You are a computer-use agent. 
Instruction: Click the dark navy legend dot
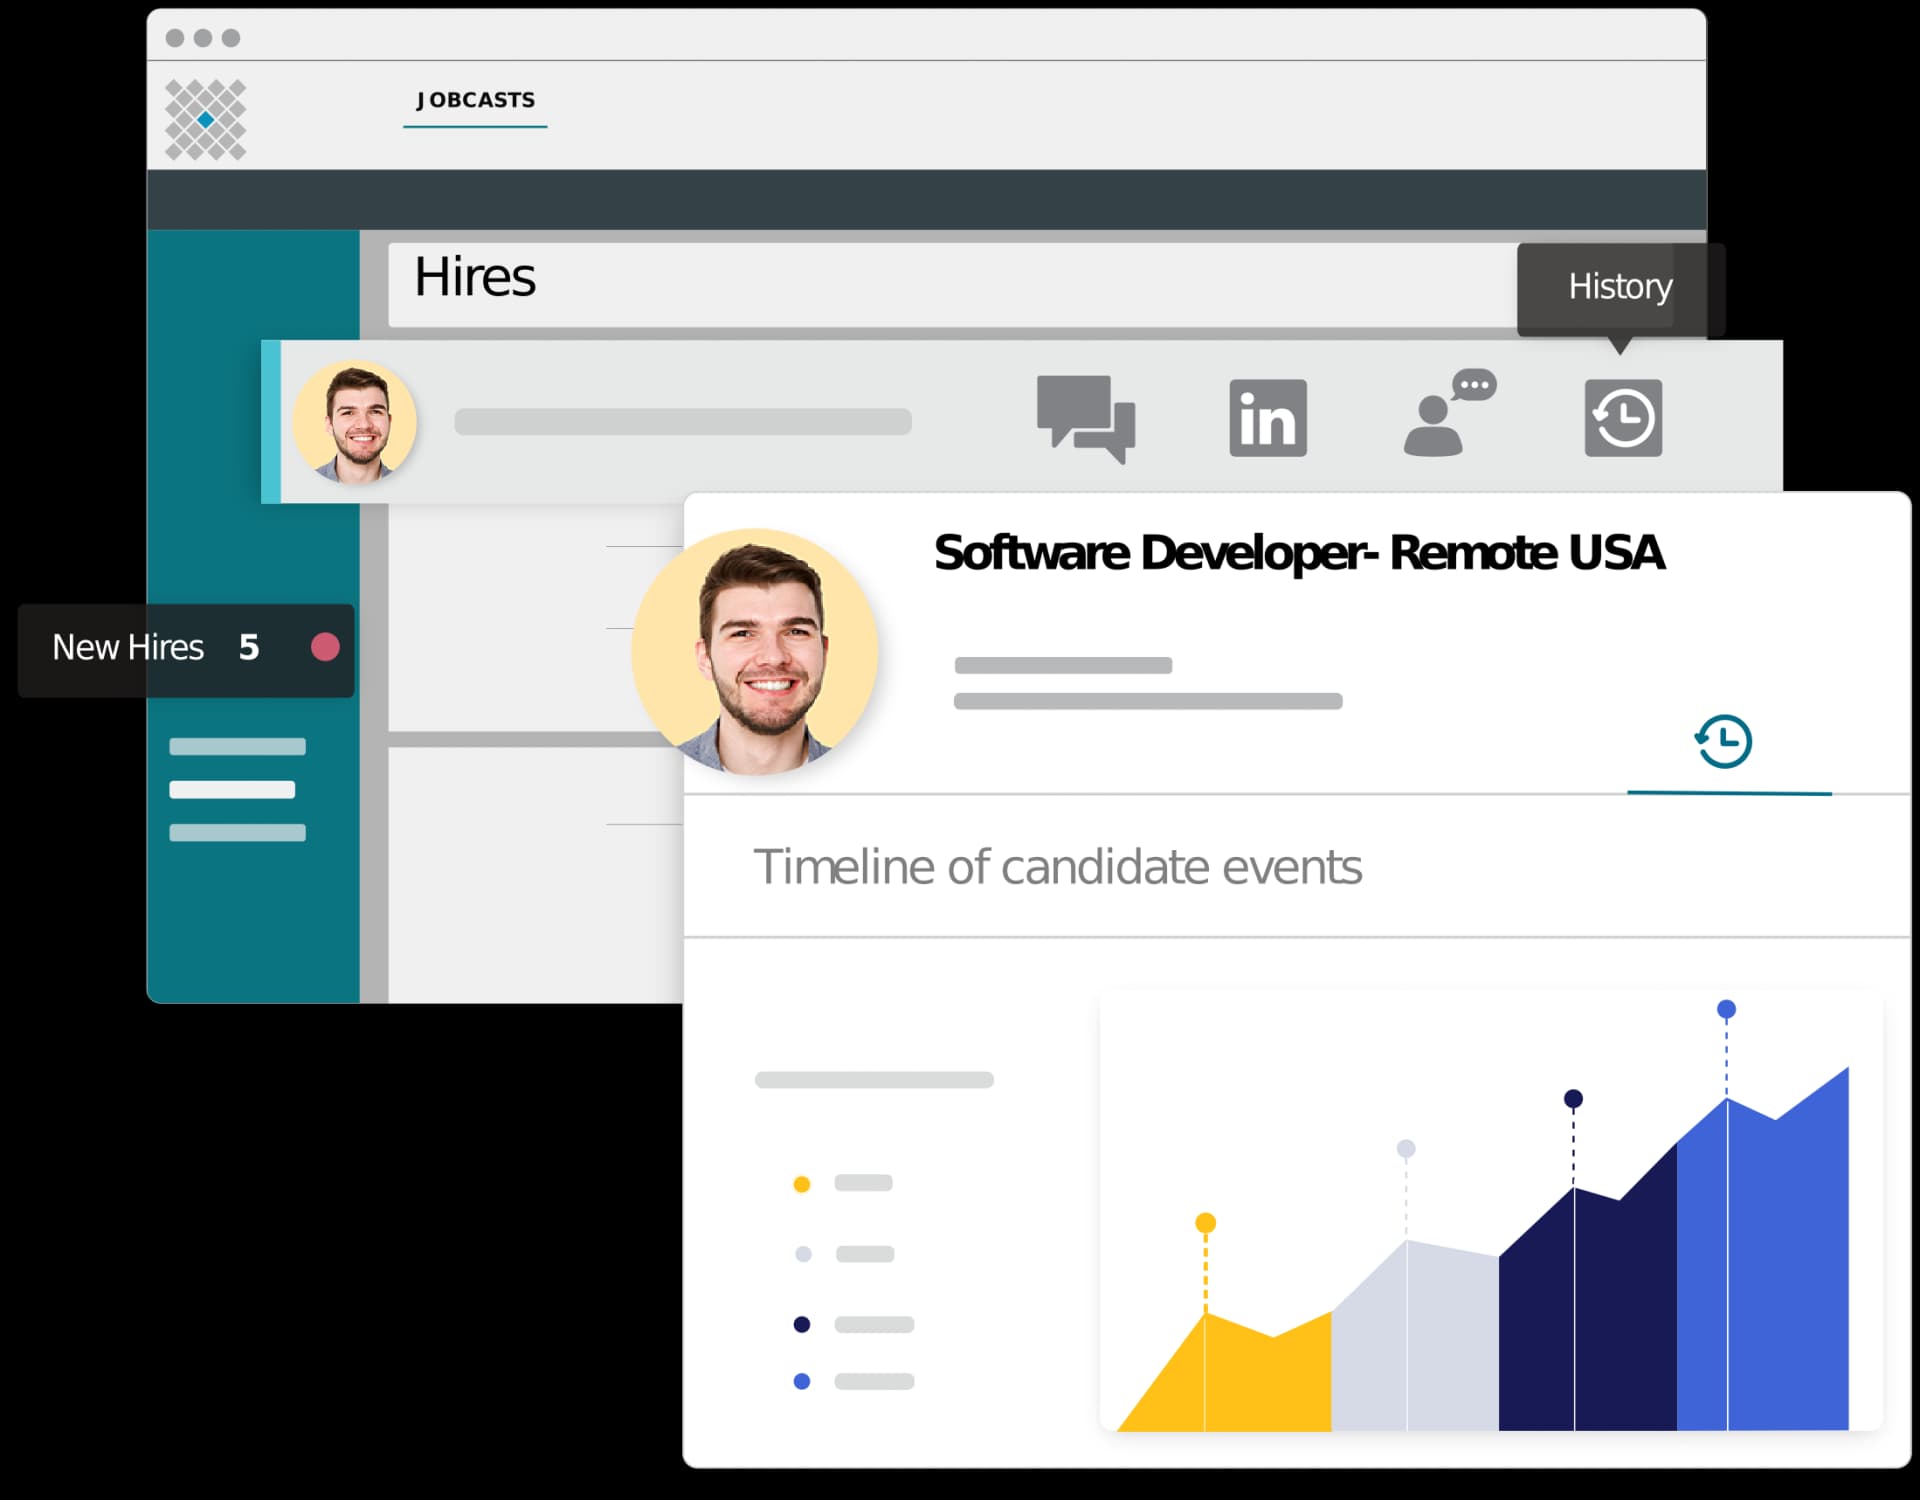click(801, 1325)
